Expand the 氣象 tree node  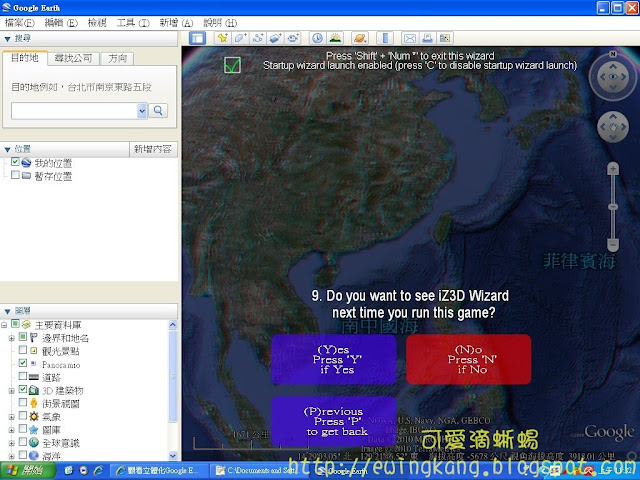click(x=11, y=417)
